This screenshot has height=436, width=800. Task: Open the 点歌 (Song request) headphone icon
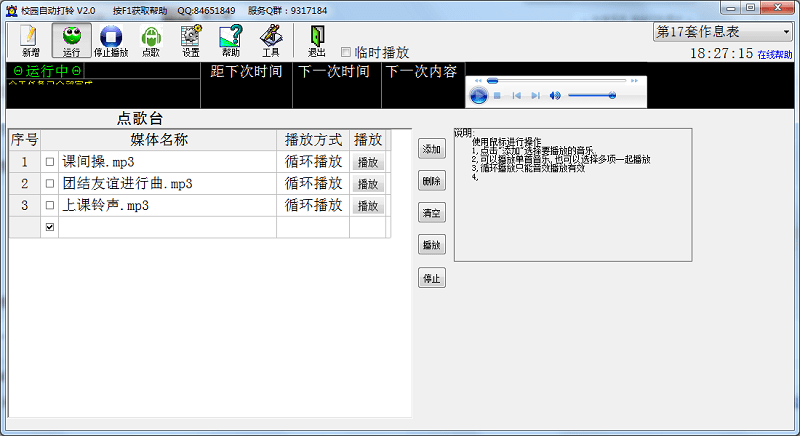coord(151,40)
